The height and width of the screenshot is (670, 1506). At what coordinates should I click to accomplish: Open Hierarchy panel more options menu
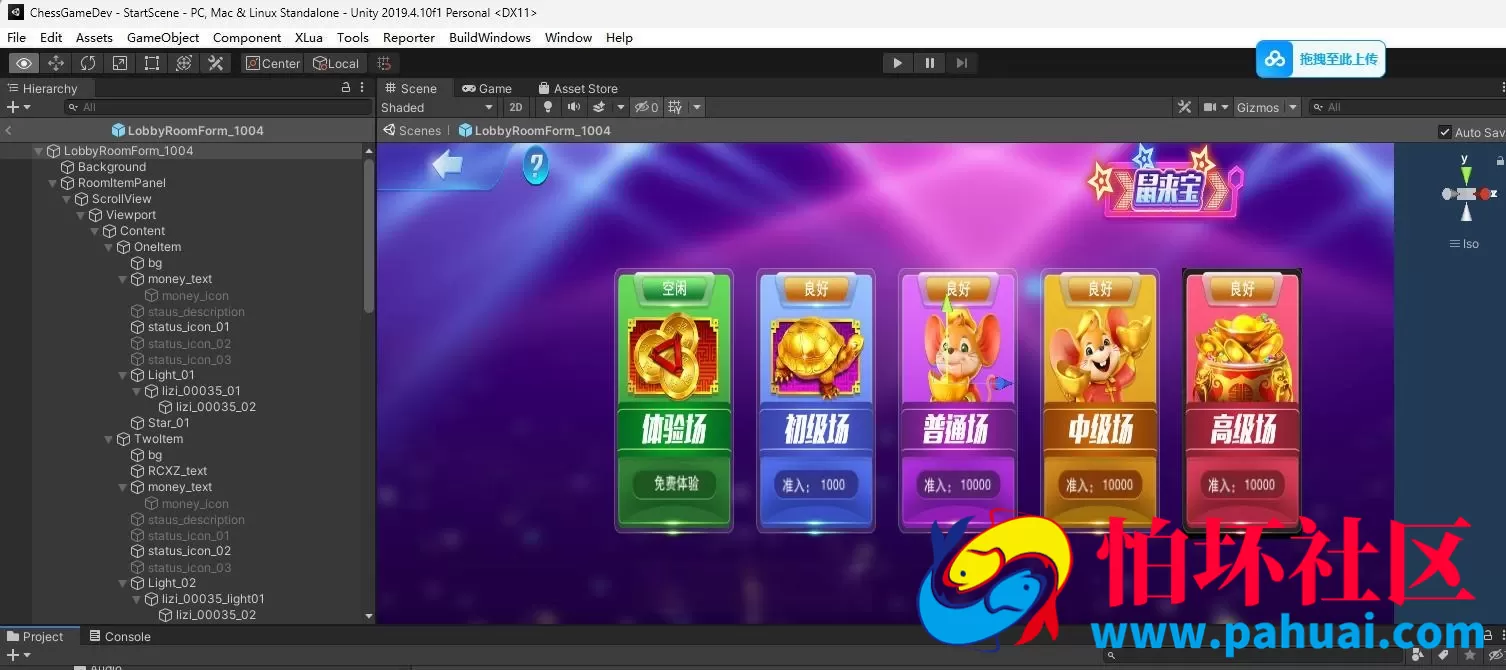click(x=362, y=88)
